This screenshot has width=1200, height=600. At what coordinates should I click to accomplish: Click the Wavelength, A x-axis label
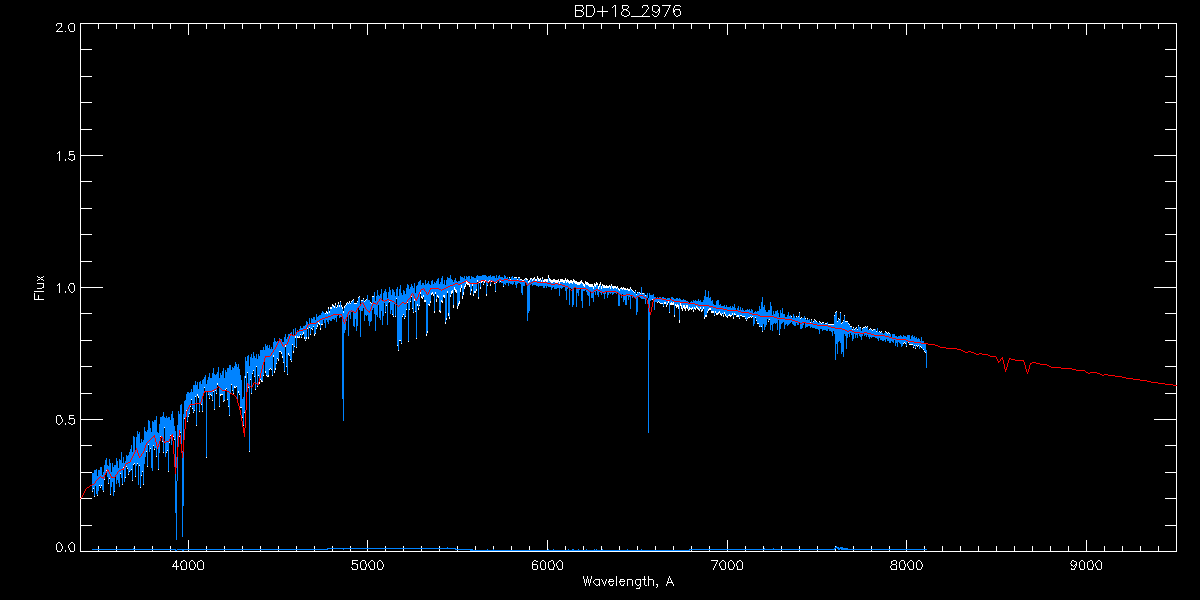(627, 582)
